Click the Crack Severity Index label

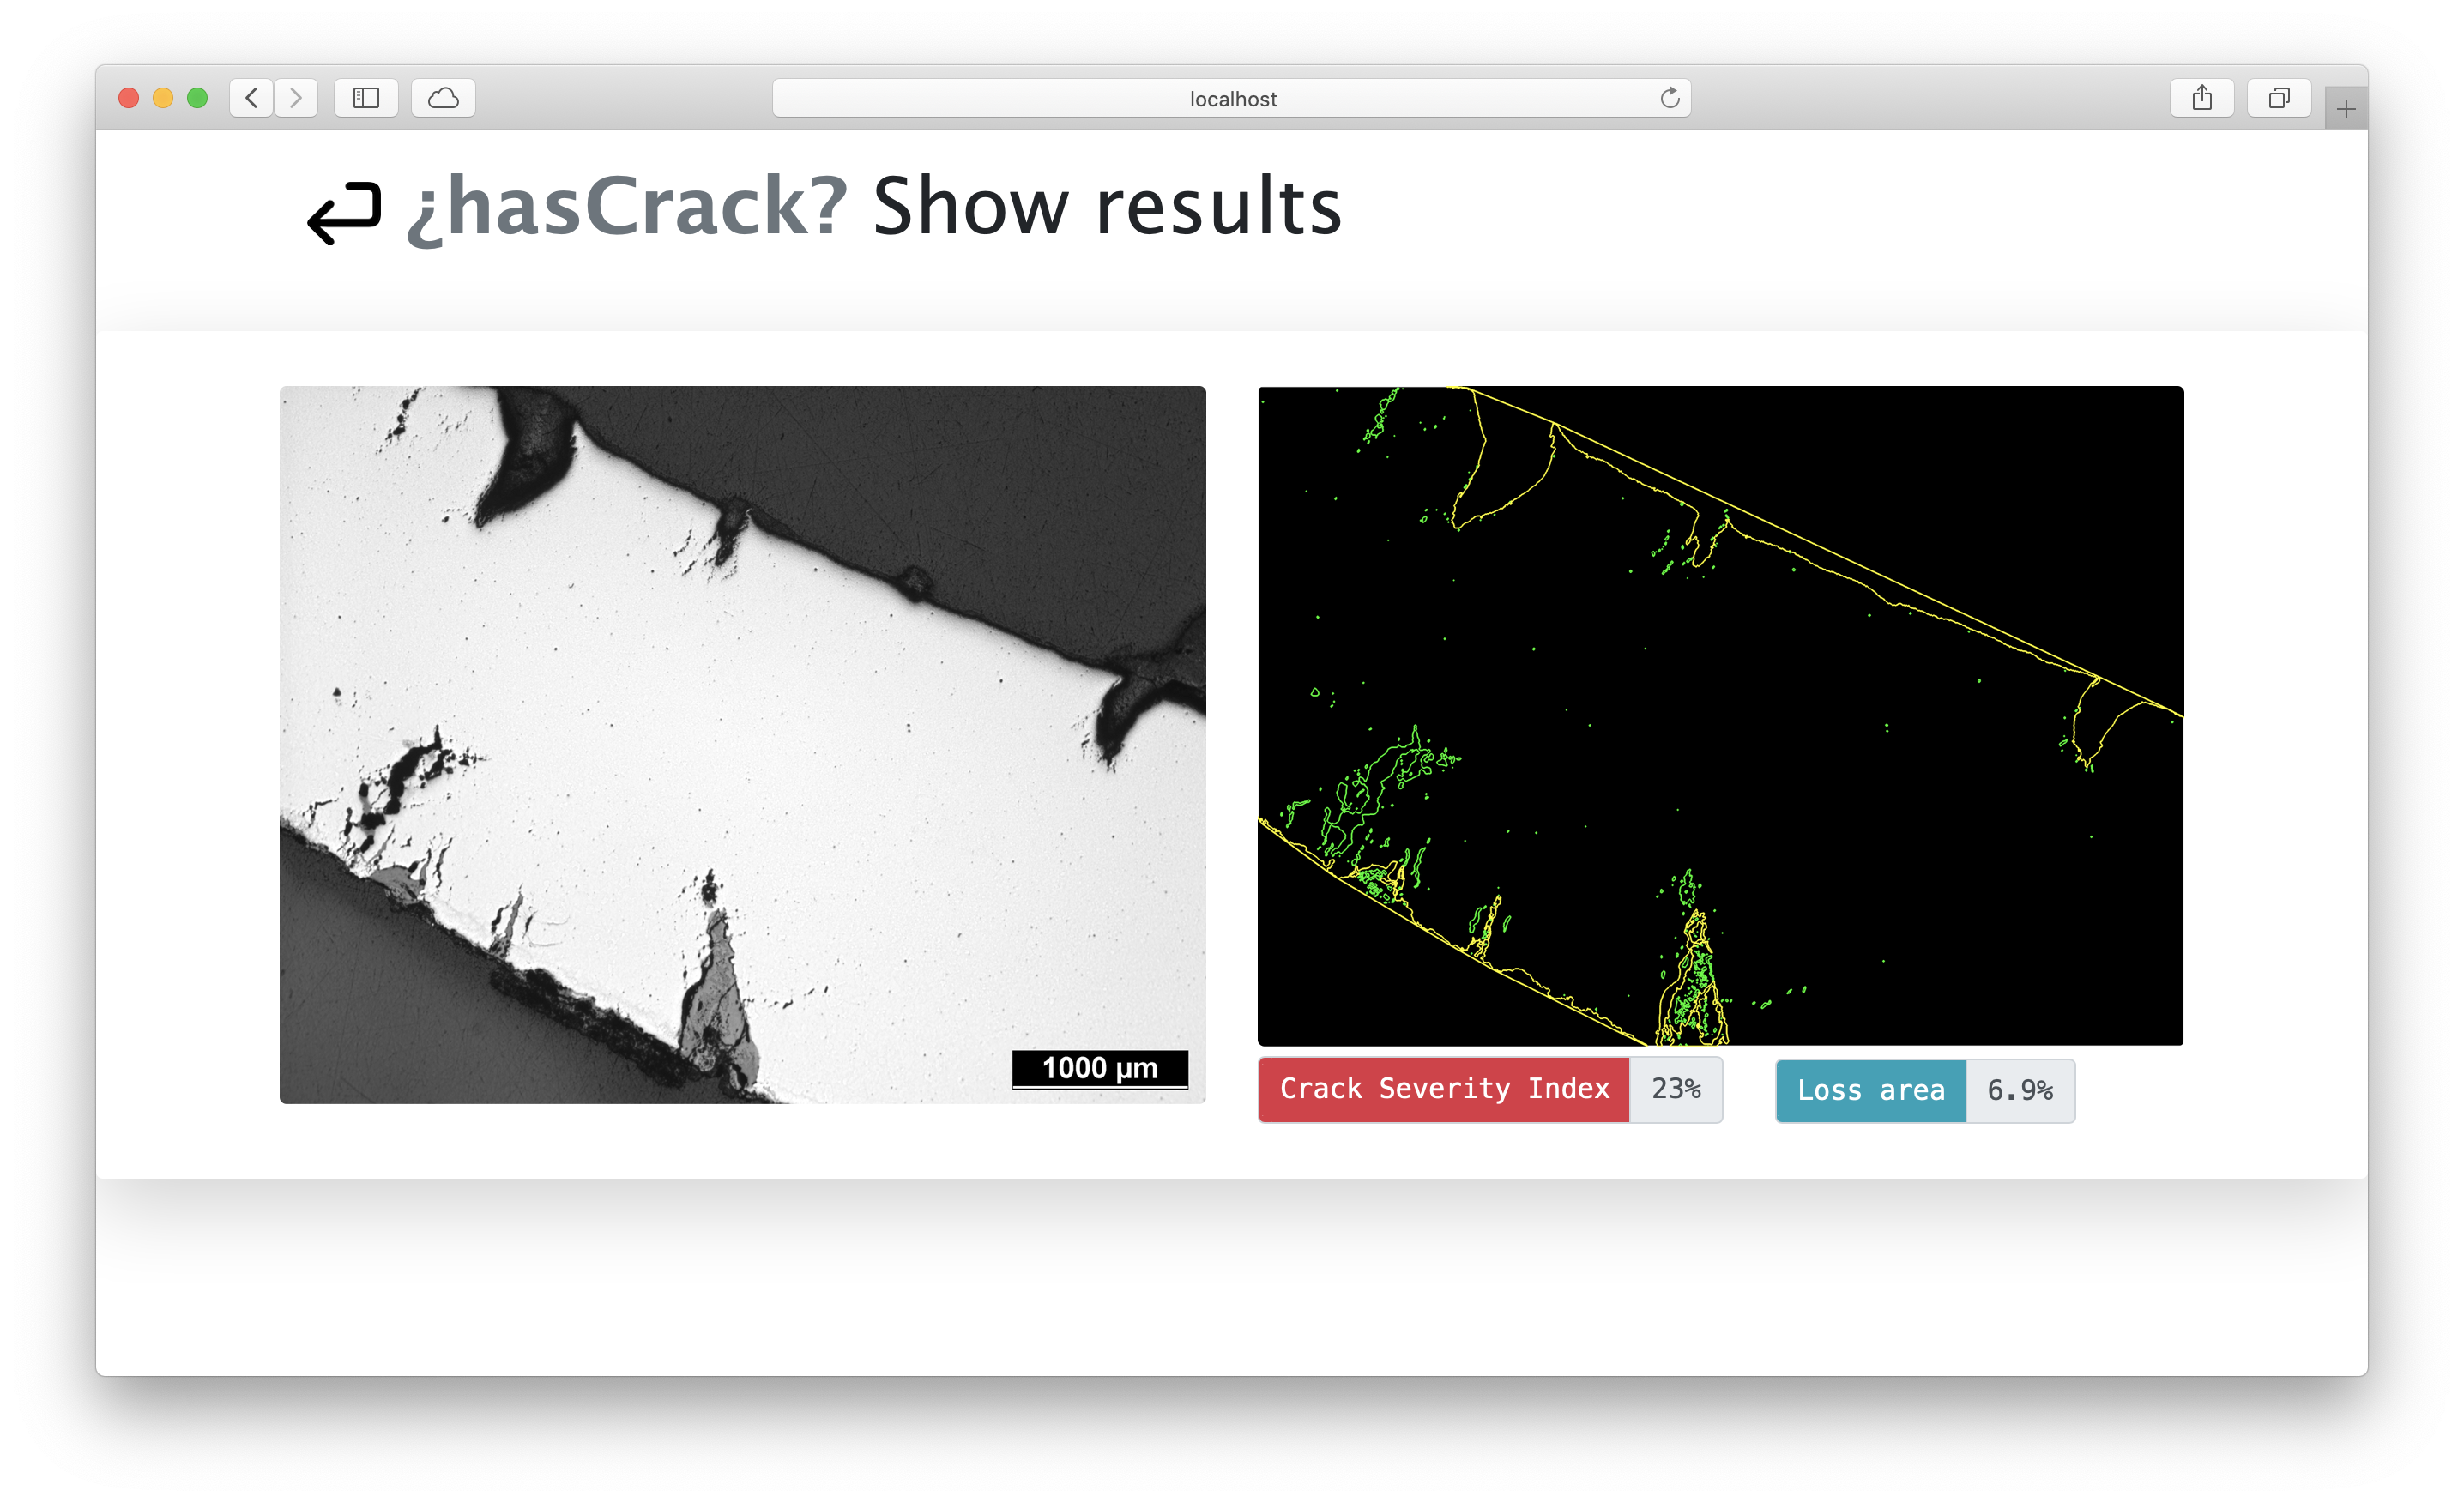point(1444,1089)
